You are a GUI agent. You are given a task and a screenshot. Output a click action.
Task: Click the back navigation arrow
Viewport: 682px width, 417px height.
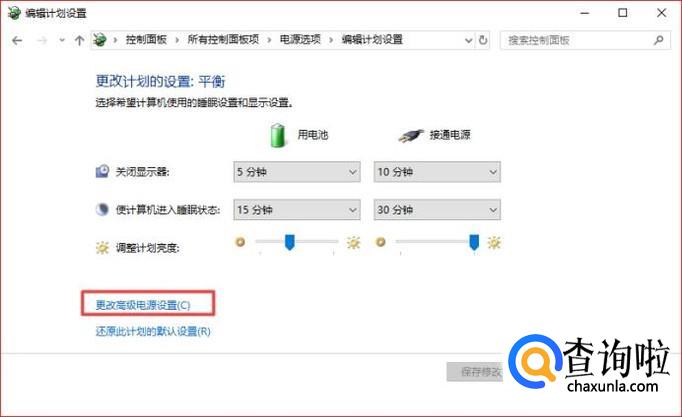pyautogui.click(x=17, y=40)
